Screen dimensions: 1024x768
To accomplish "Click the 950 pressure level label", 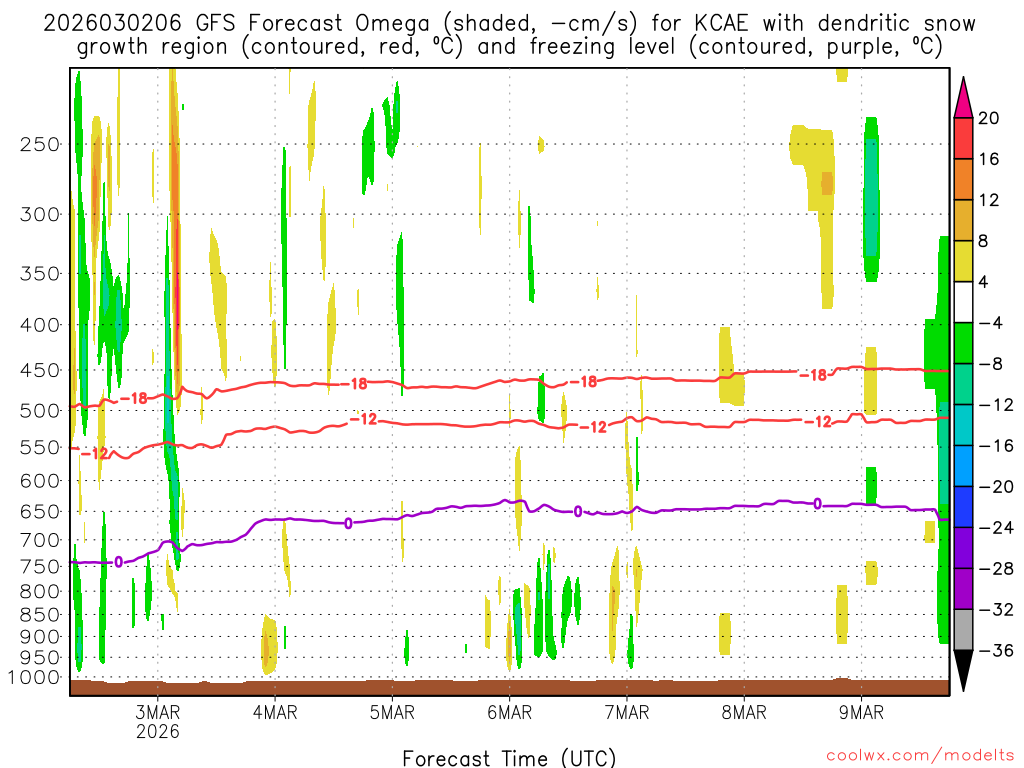I will click(40, 658).
